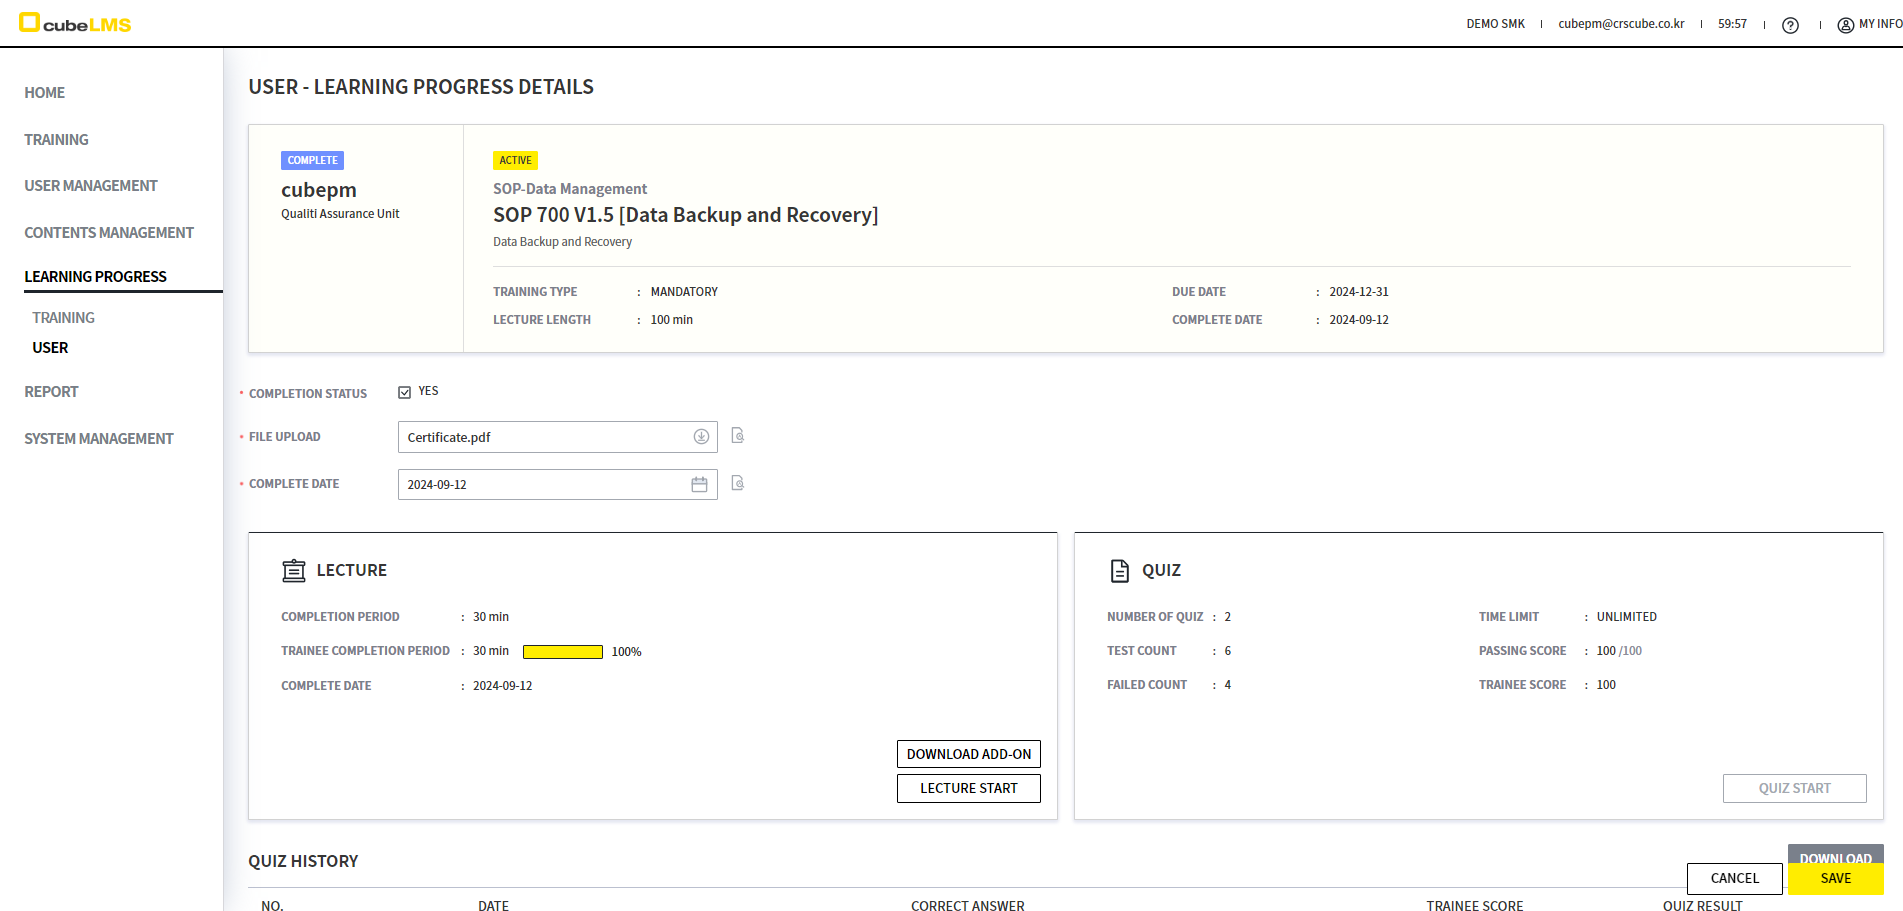The image size is (1903, 911).
Task: Click the Complete Date input field
Action: (x=540, y=485)
